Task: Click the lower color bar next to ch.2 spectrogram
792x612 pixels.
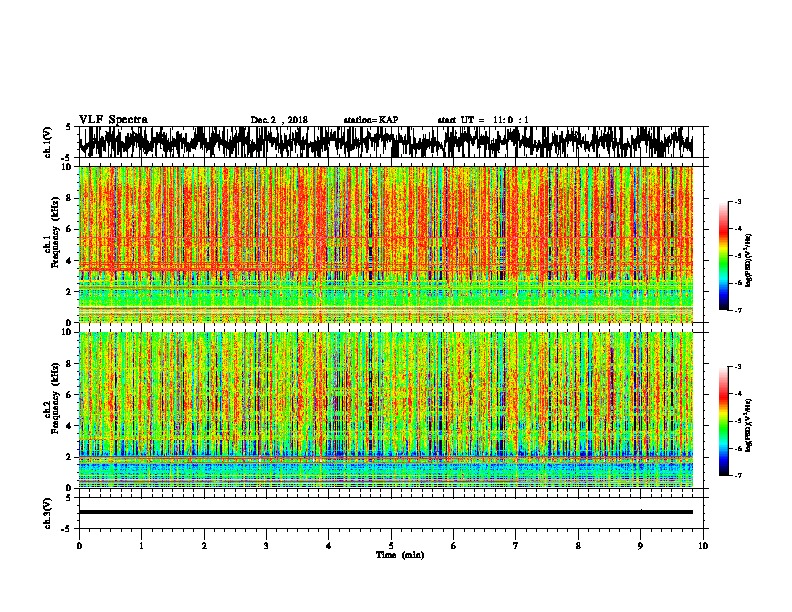Action: click(724, 421)
